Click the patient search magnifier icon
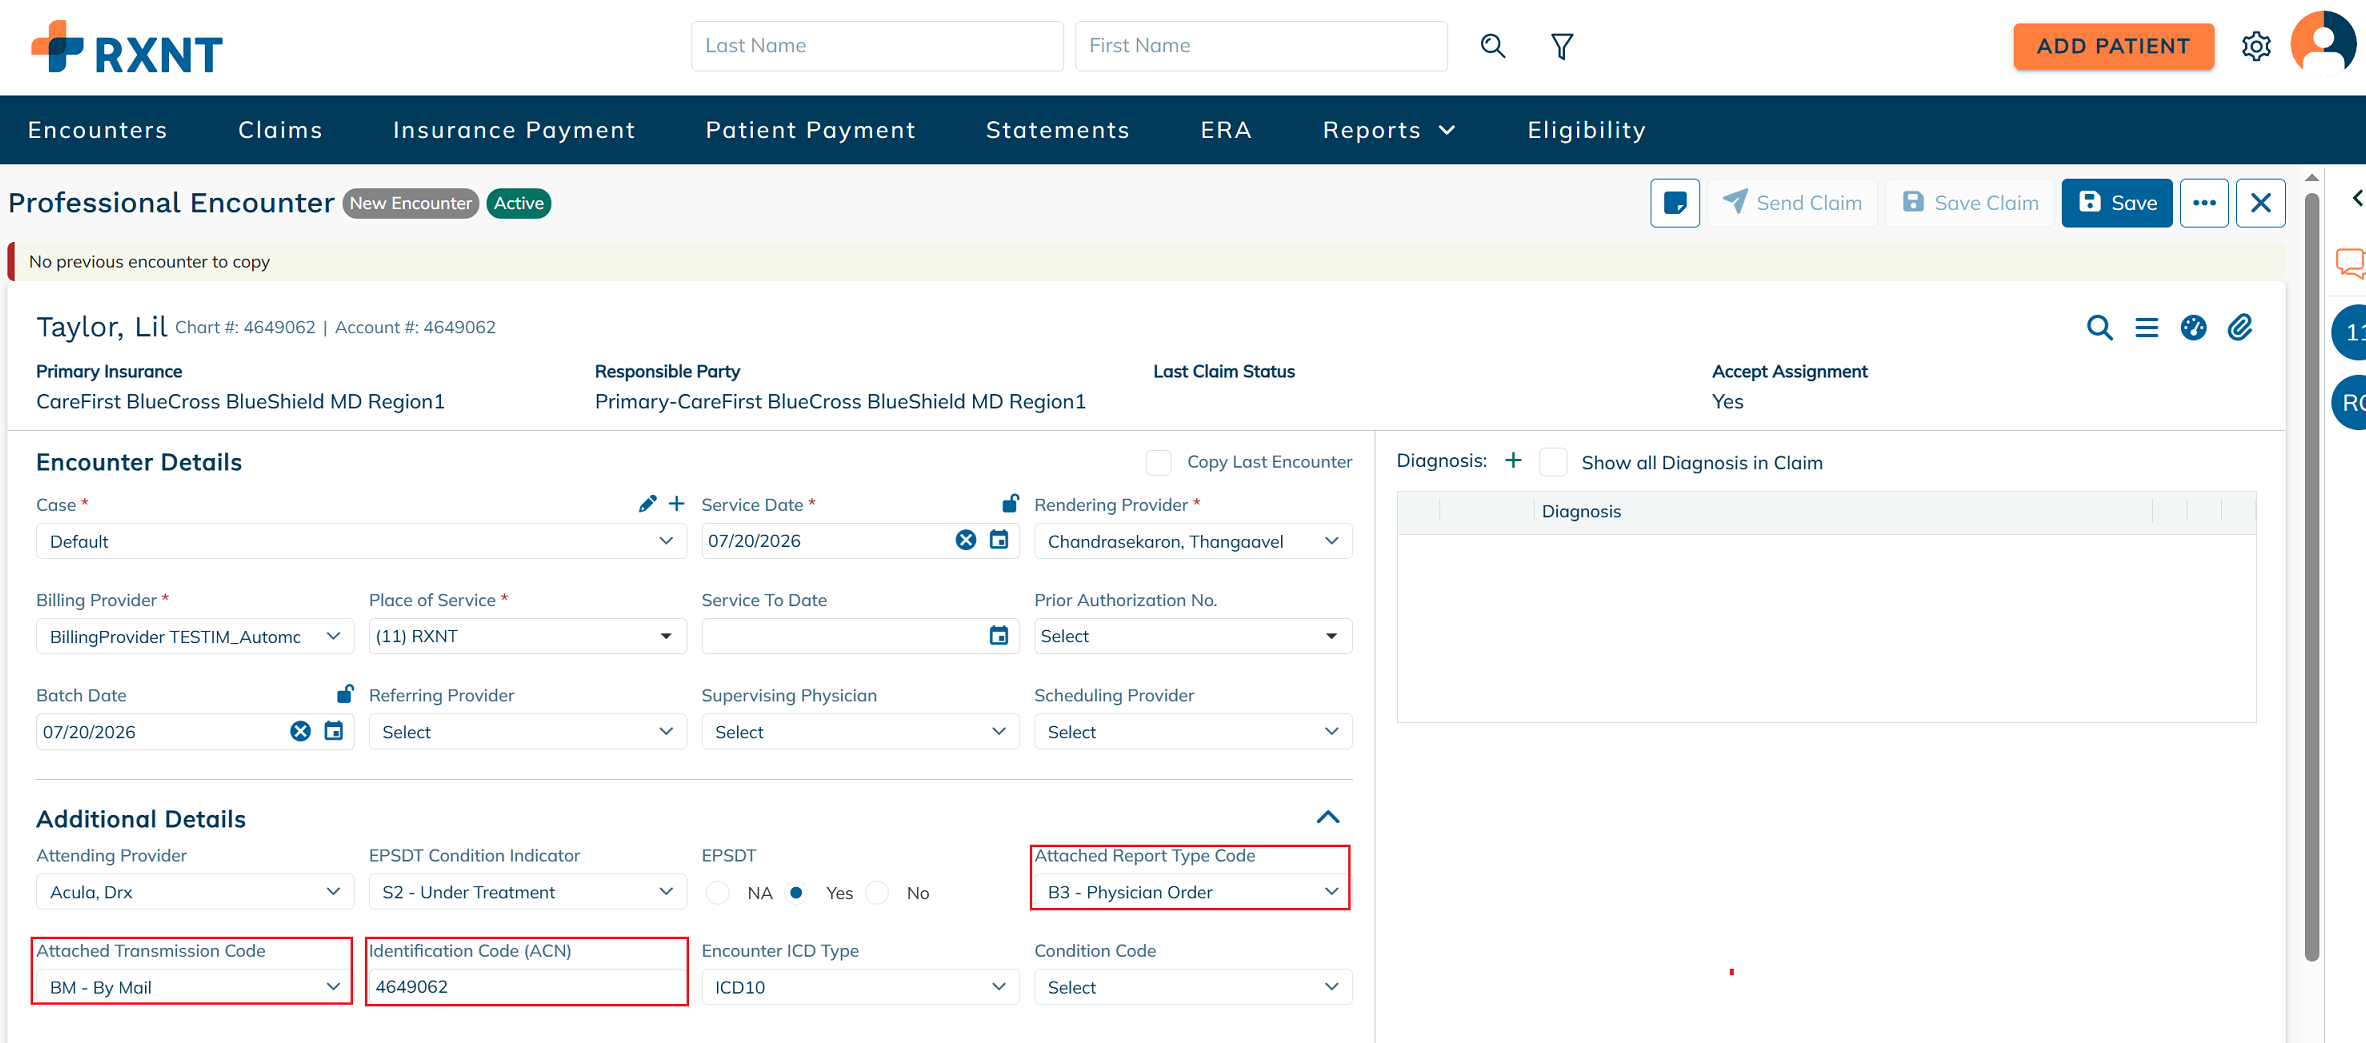Screen dimensions: 2366x1043 click(x=1492, y=46)
